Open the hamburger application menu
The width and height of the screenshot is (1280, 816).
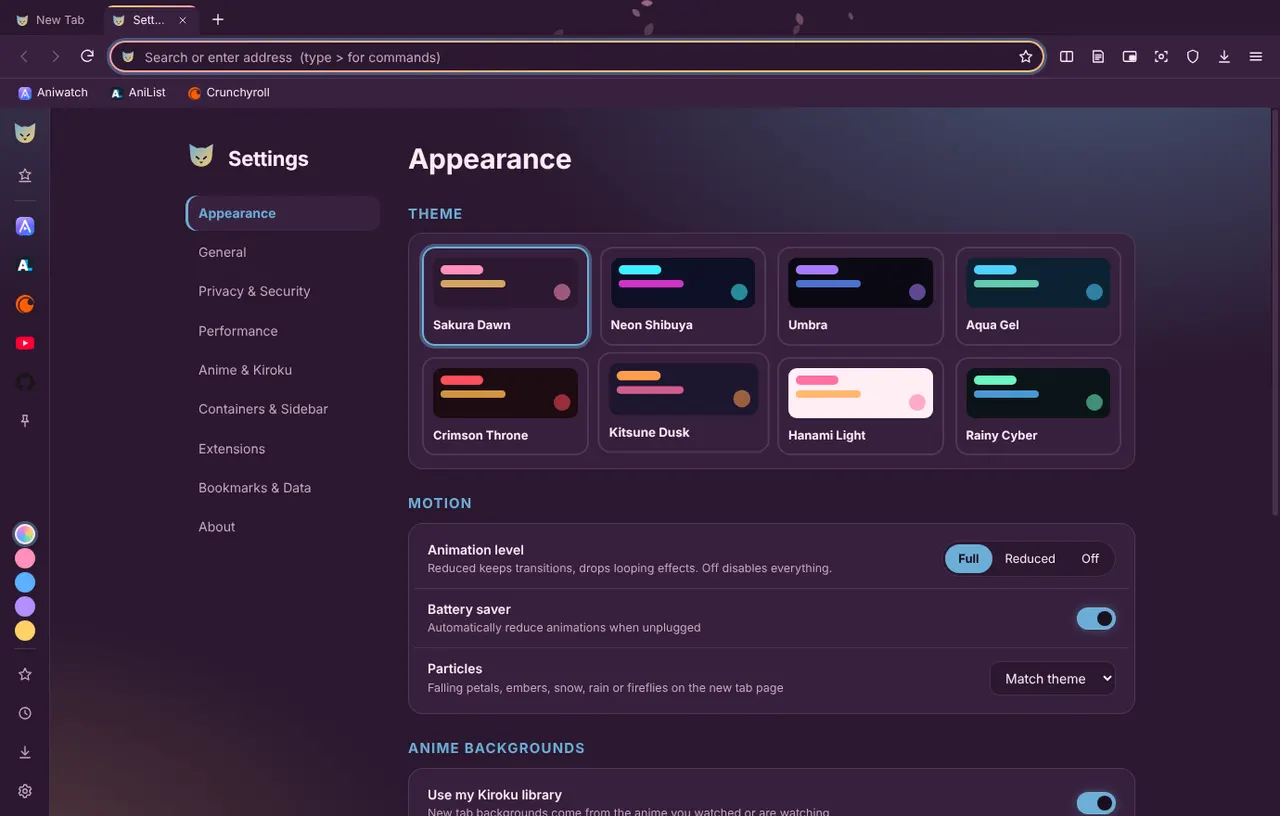coord(1255,57)
